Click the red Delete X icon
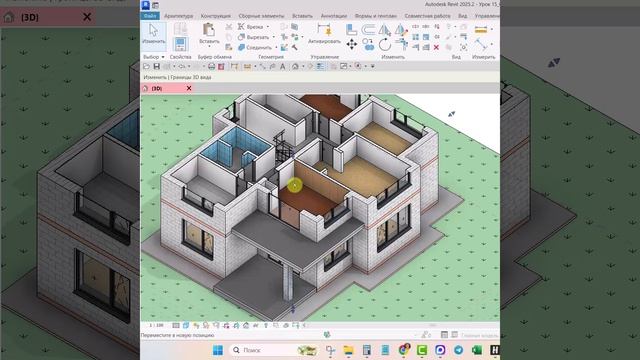The height and width of the screenshot is (360, 640). [x=436, y=47]
